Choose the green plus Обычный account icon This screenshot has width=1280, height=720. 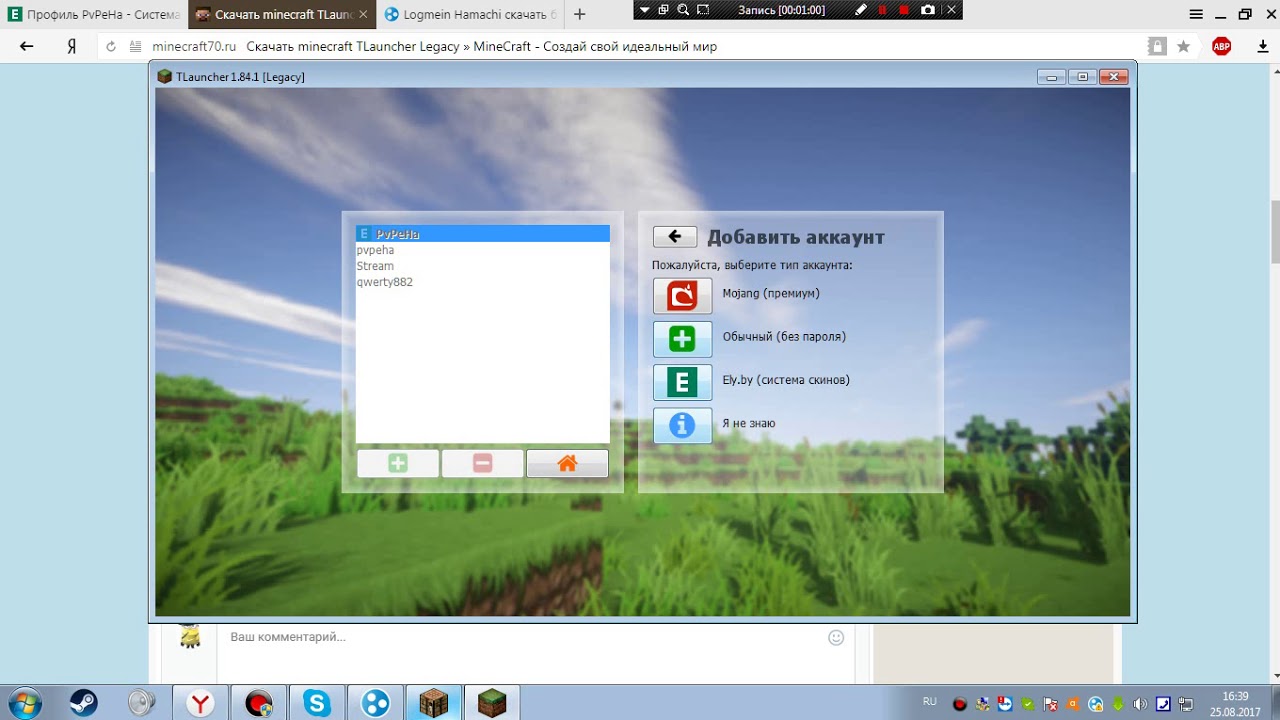click(682, 339)
